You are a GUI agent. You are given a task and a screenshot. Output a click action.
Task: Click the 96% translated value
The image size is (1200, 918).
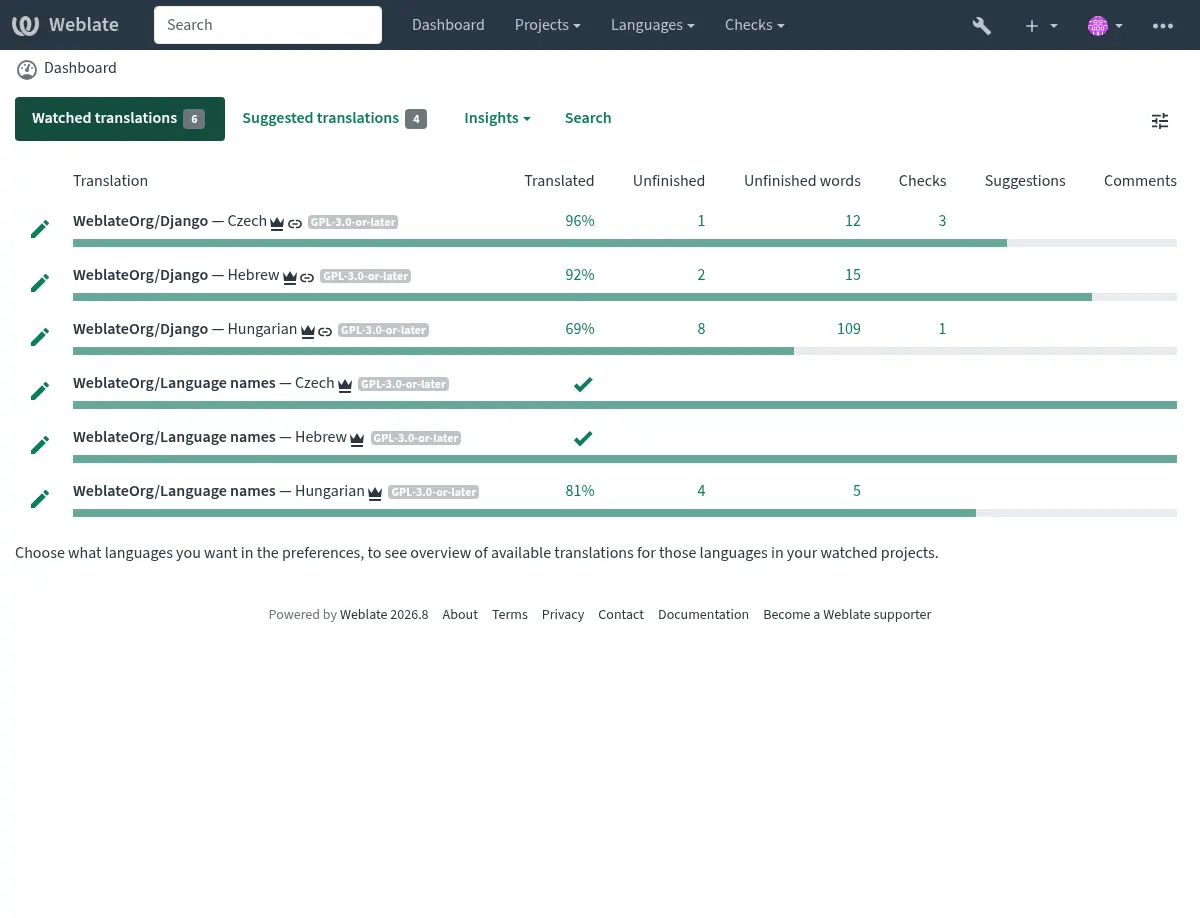(580, 221)
